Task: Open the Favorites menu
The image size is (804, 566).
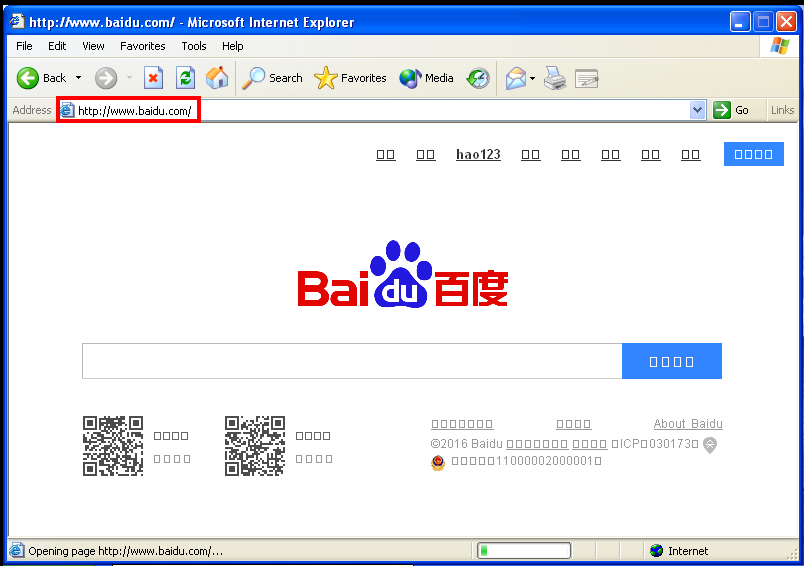Action: click(x=143, y=46)
